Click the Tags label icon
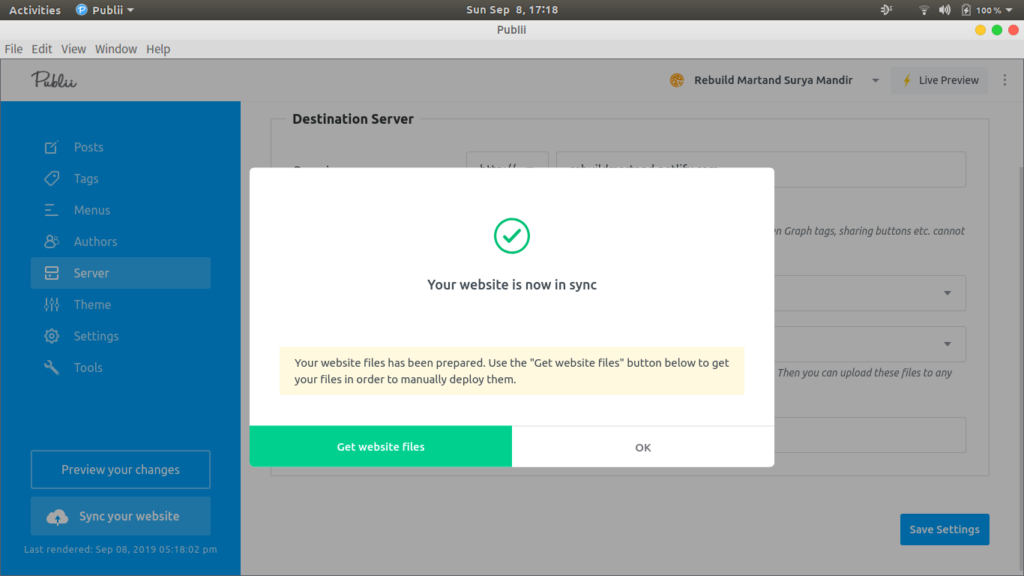Image resolution: width=1024 pixels, height=576 pixels. [51, 178]
